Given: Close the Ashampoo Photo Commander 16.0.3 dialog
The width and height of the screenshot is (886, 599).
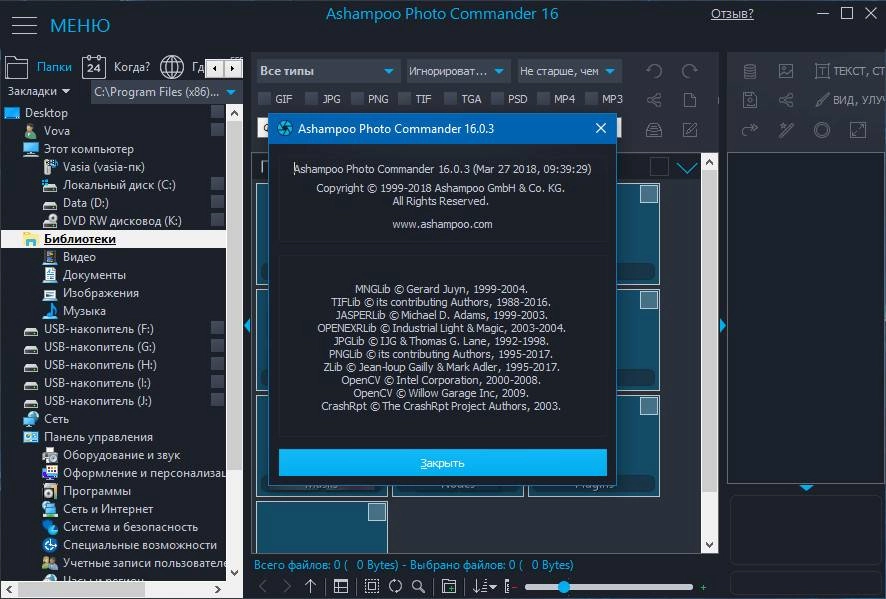Looking at the screenshot, I should 601,128.
